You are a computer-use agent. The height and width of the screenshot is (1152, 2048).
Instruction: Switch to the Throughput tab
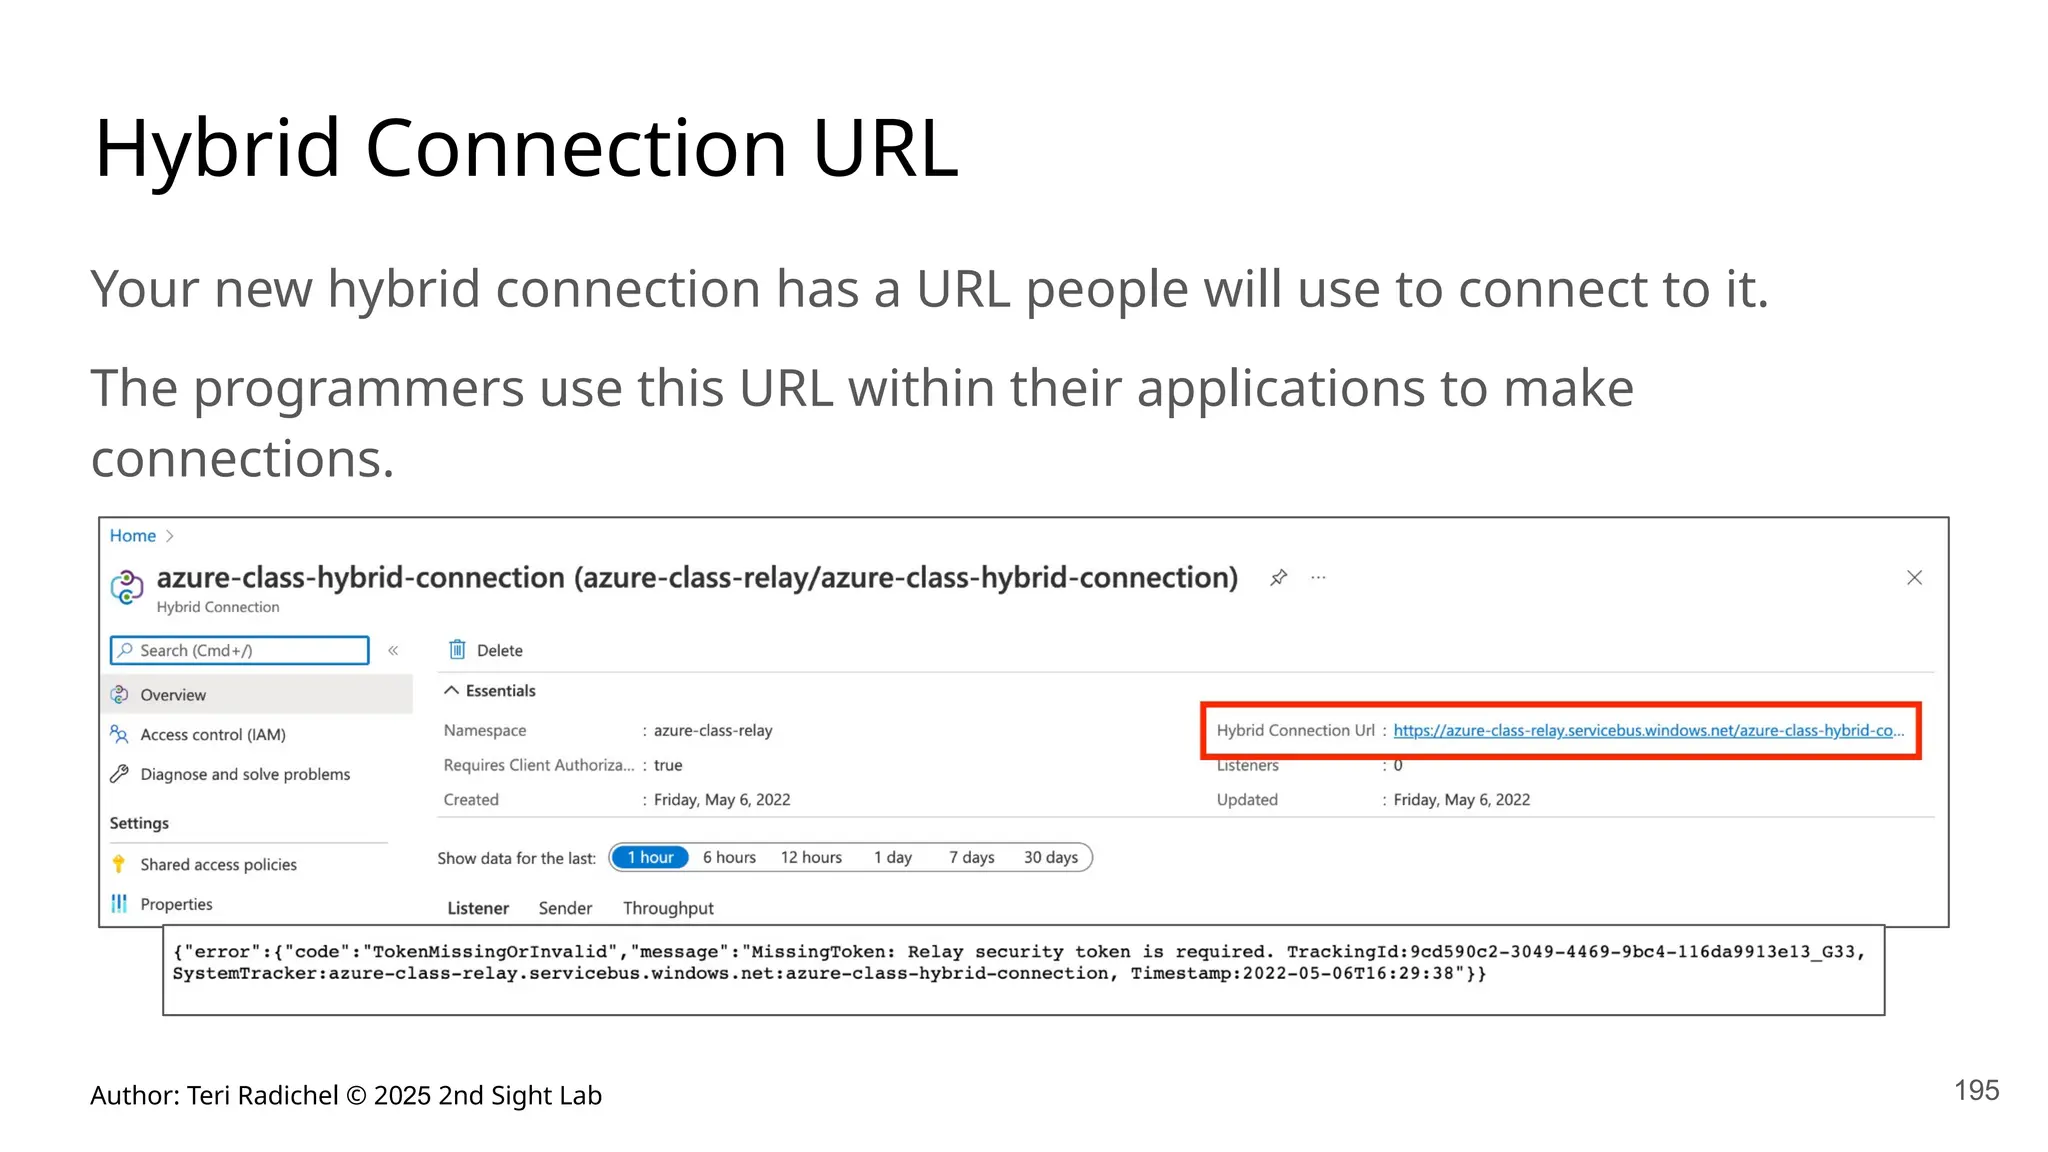click(x=668, y=909)
